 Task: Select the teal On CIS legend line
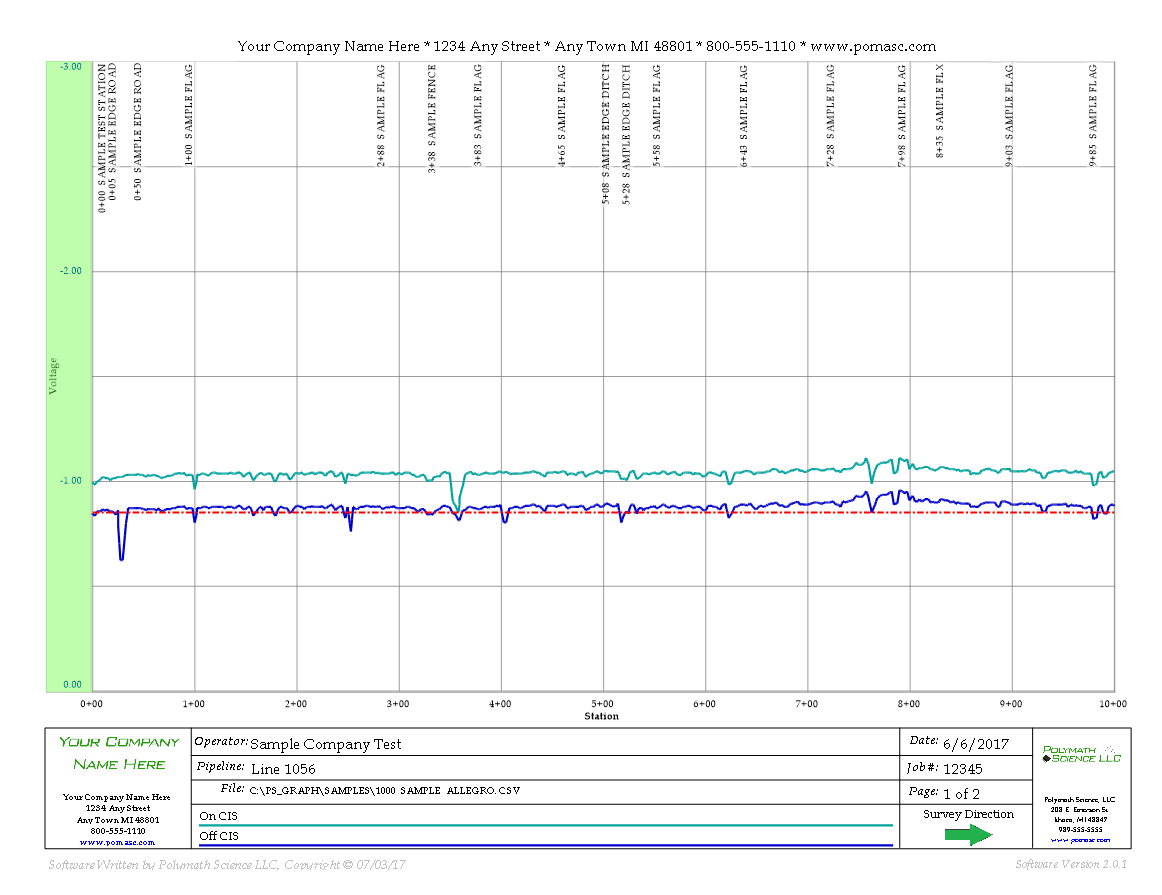pos(545,825)
